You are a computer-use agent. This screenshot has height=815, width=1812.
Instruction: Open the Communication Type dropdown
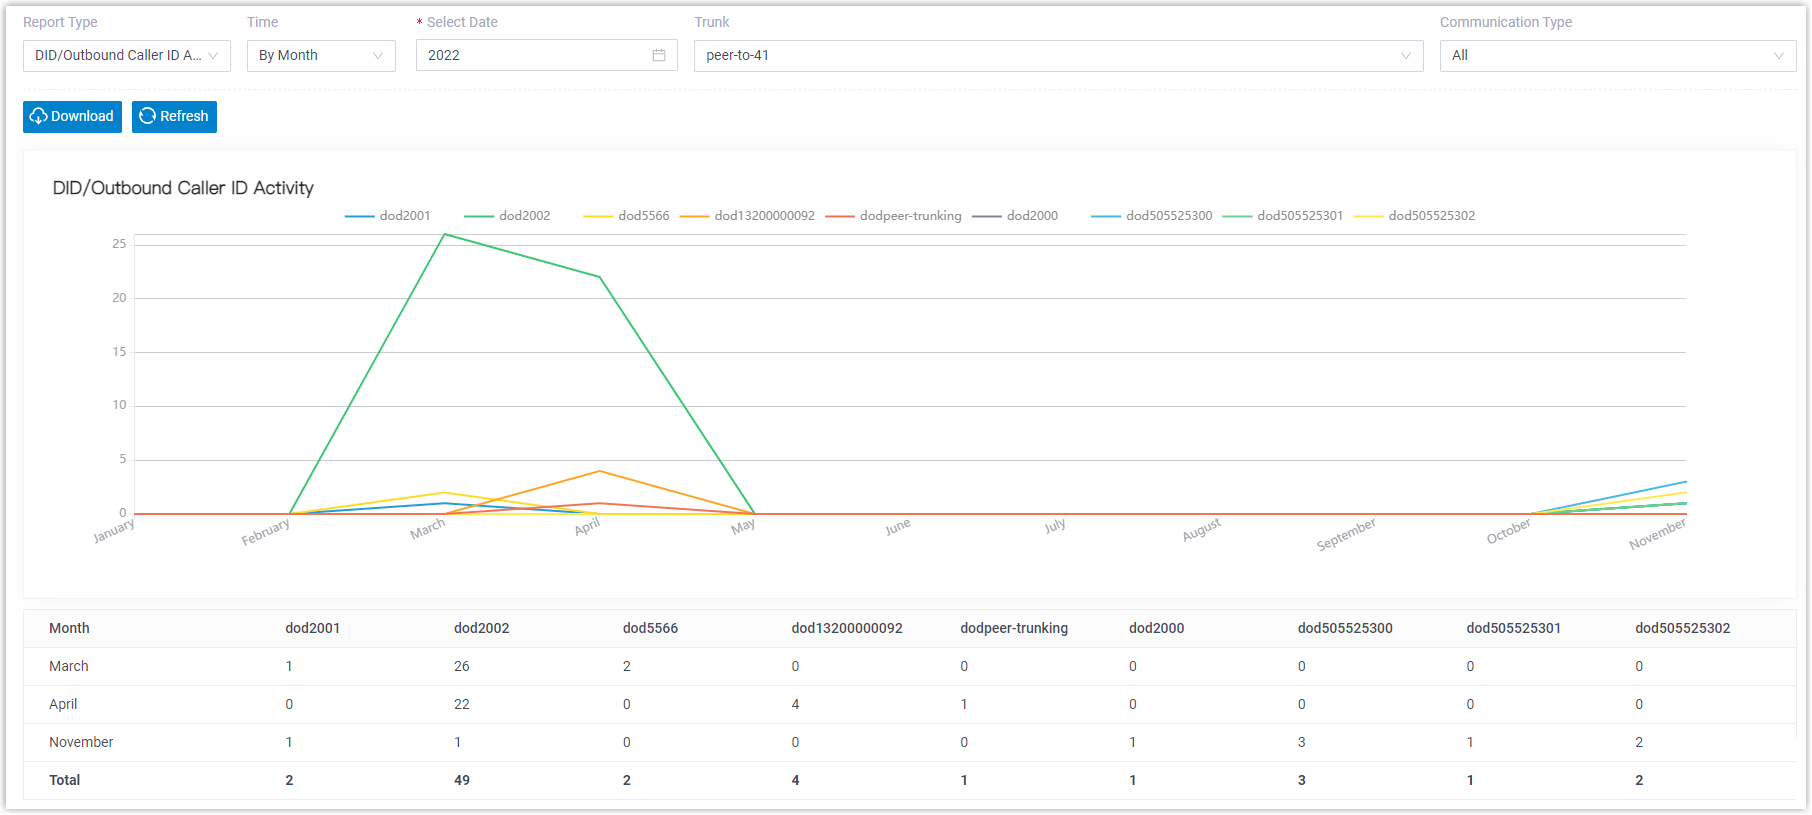(x=1616, y=56)
